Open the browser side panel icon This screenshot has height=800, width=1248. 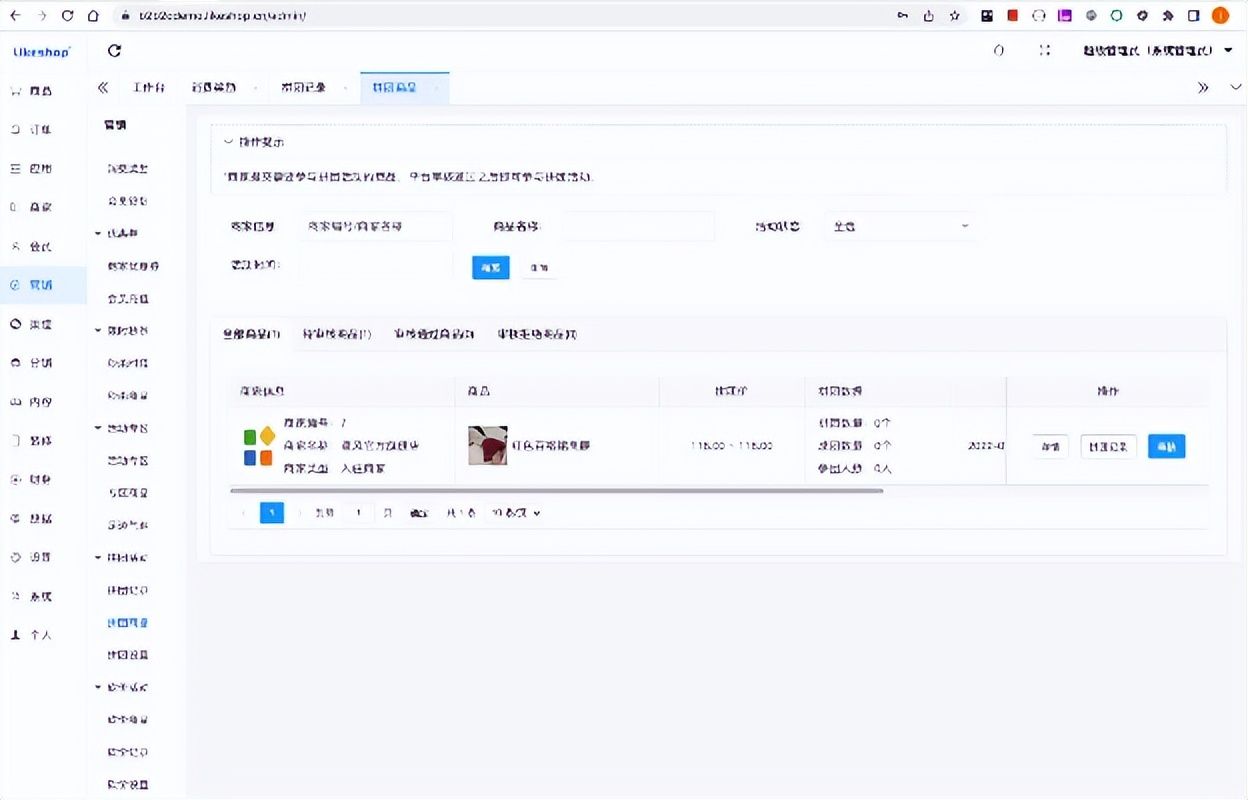tap(1194, 15)
